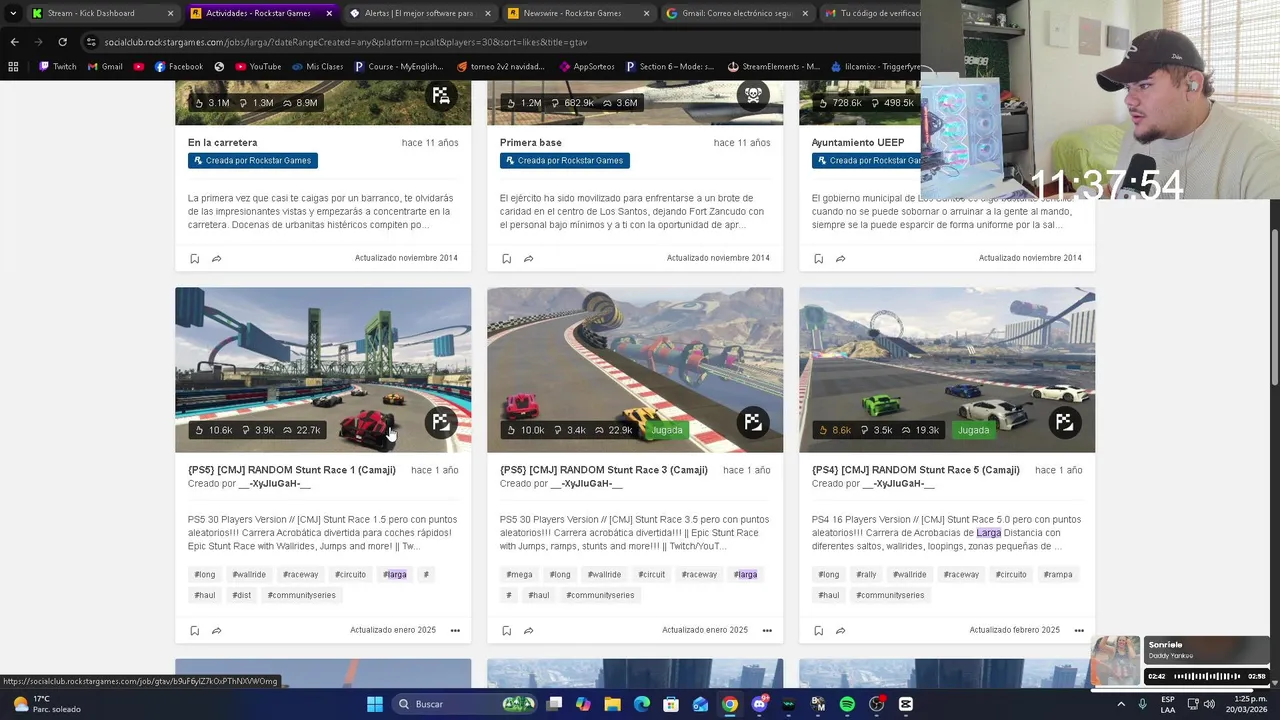The width and height of the screenshot is (1280, 720).
Task: Open title {PS4} [CMJ] RANDOM Stunt Race 5
Action: (916, 470)
